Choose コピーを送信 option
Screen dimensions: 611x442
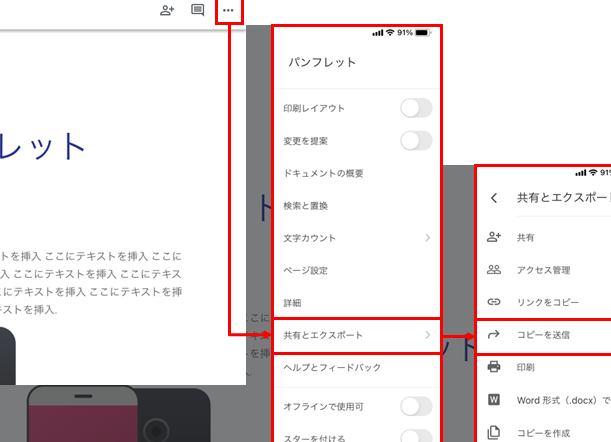544,335
